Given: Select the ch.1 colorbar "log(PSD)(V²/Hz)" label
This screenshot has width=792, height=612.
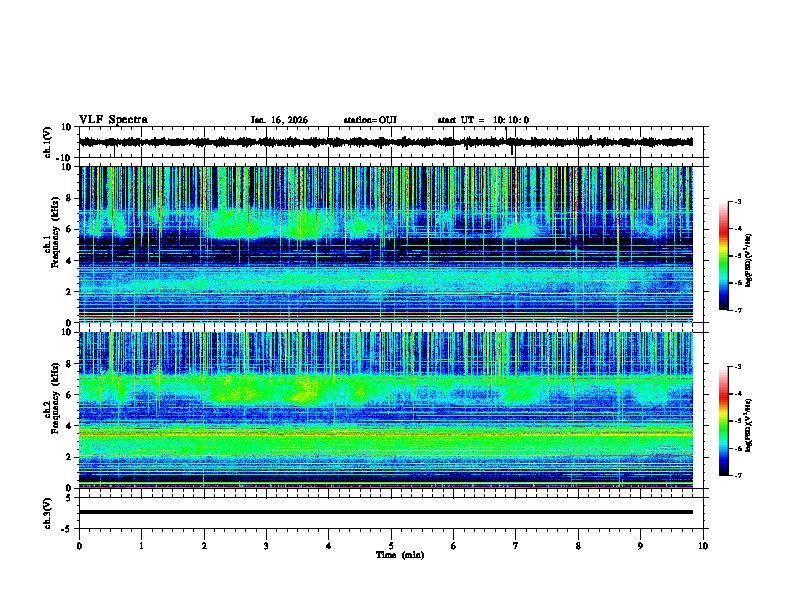Looking at the screenshot, I should click(x=749, y=260).
